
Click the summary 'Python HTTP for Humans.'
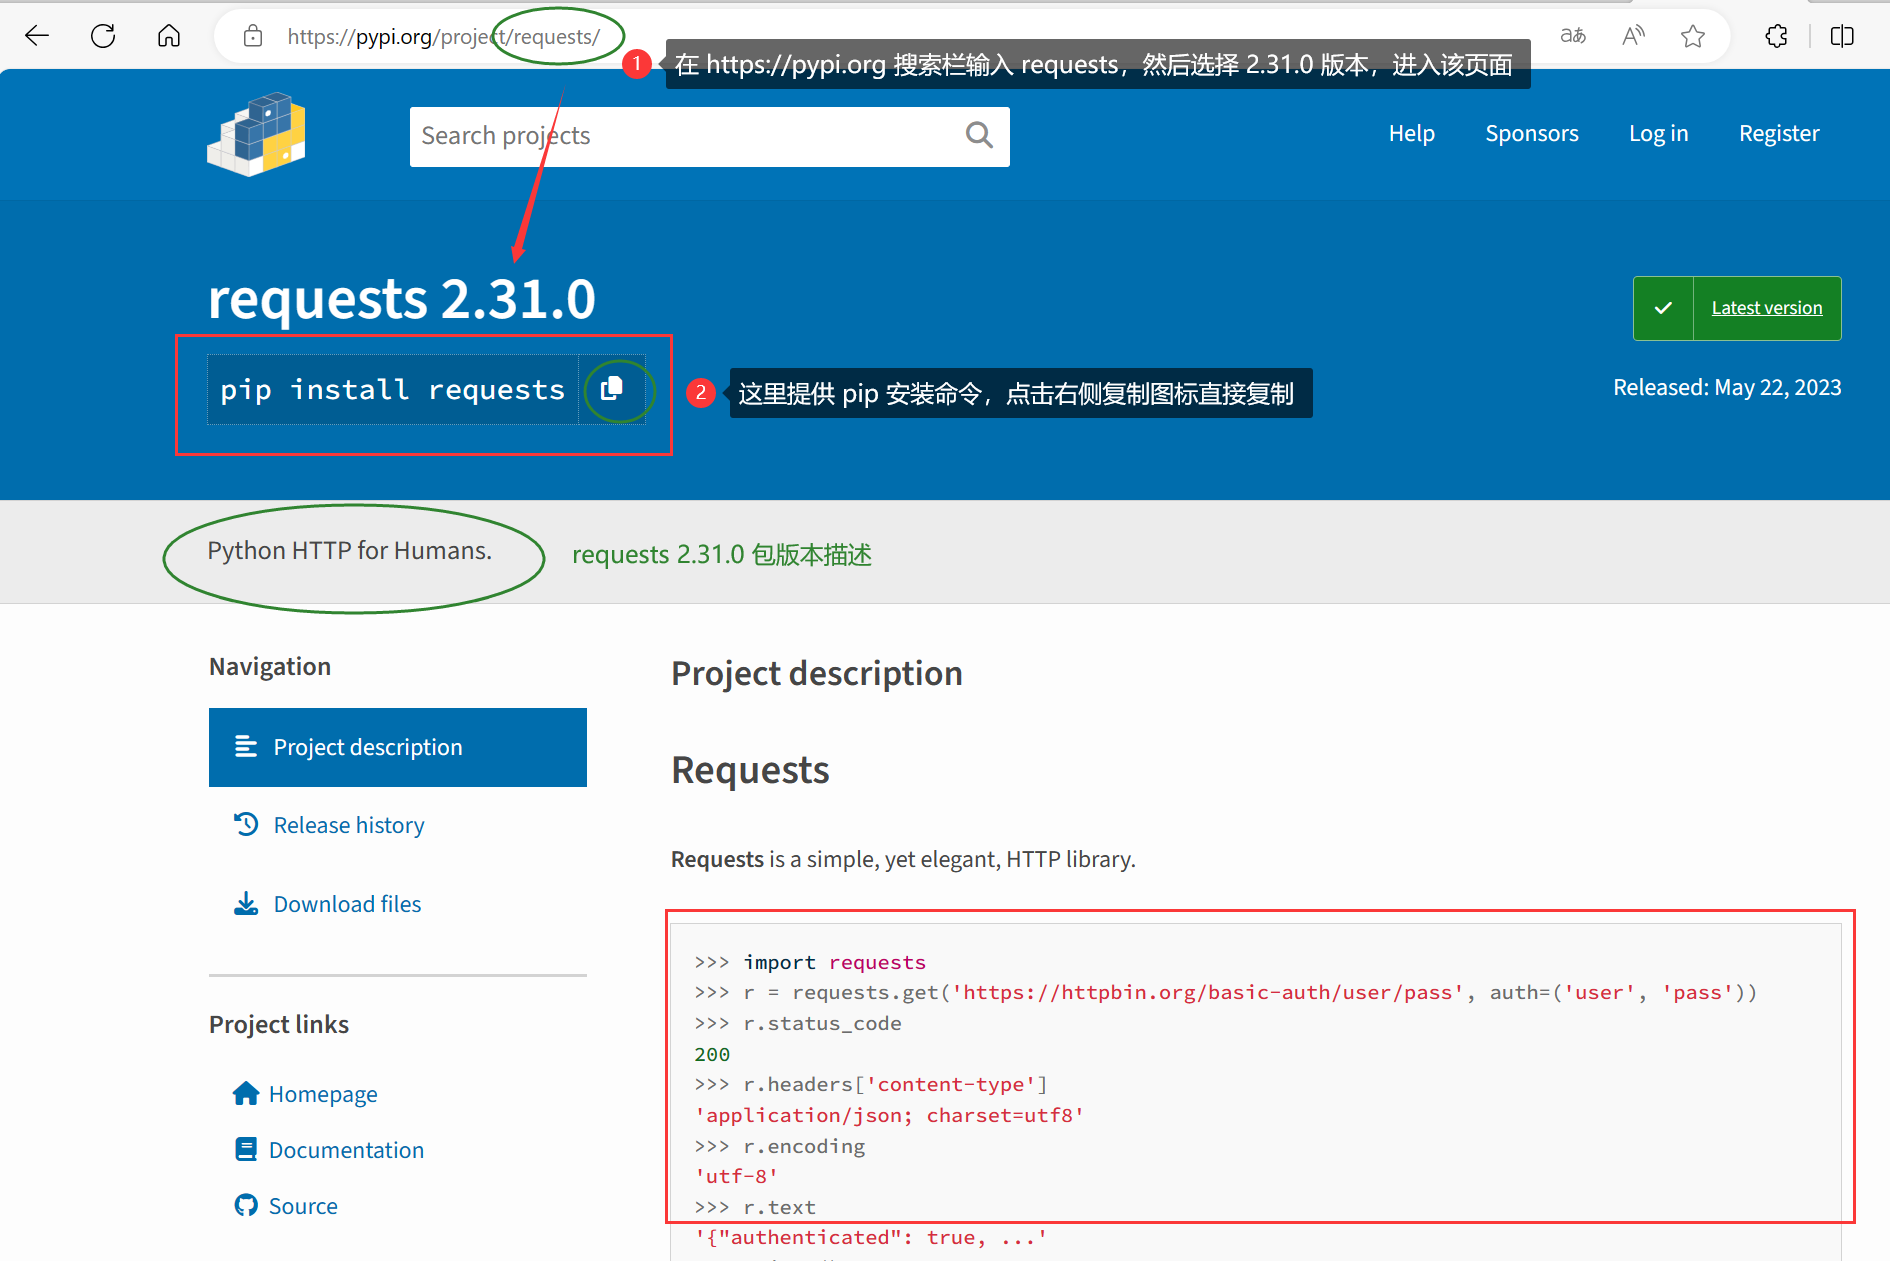pyautogui.click(x=349, y=551)
